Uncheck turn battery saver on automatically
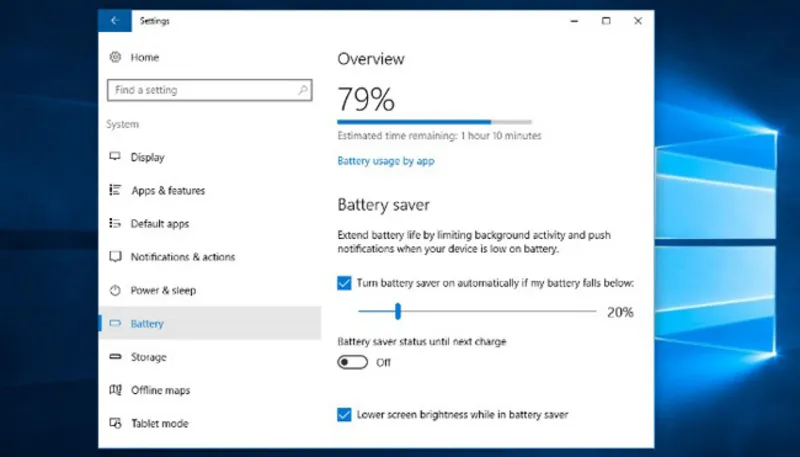This screenshot has height=457, width=800. click(344, 283)
